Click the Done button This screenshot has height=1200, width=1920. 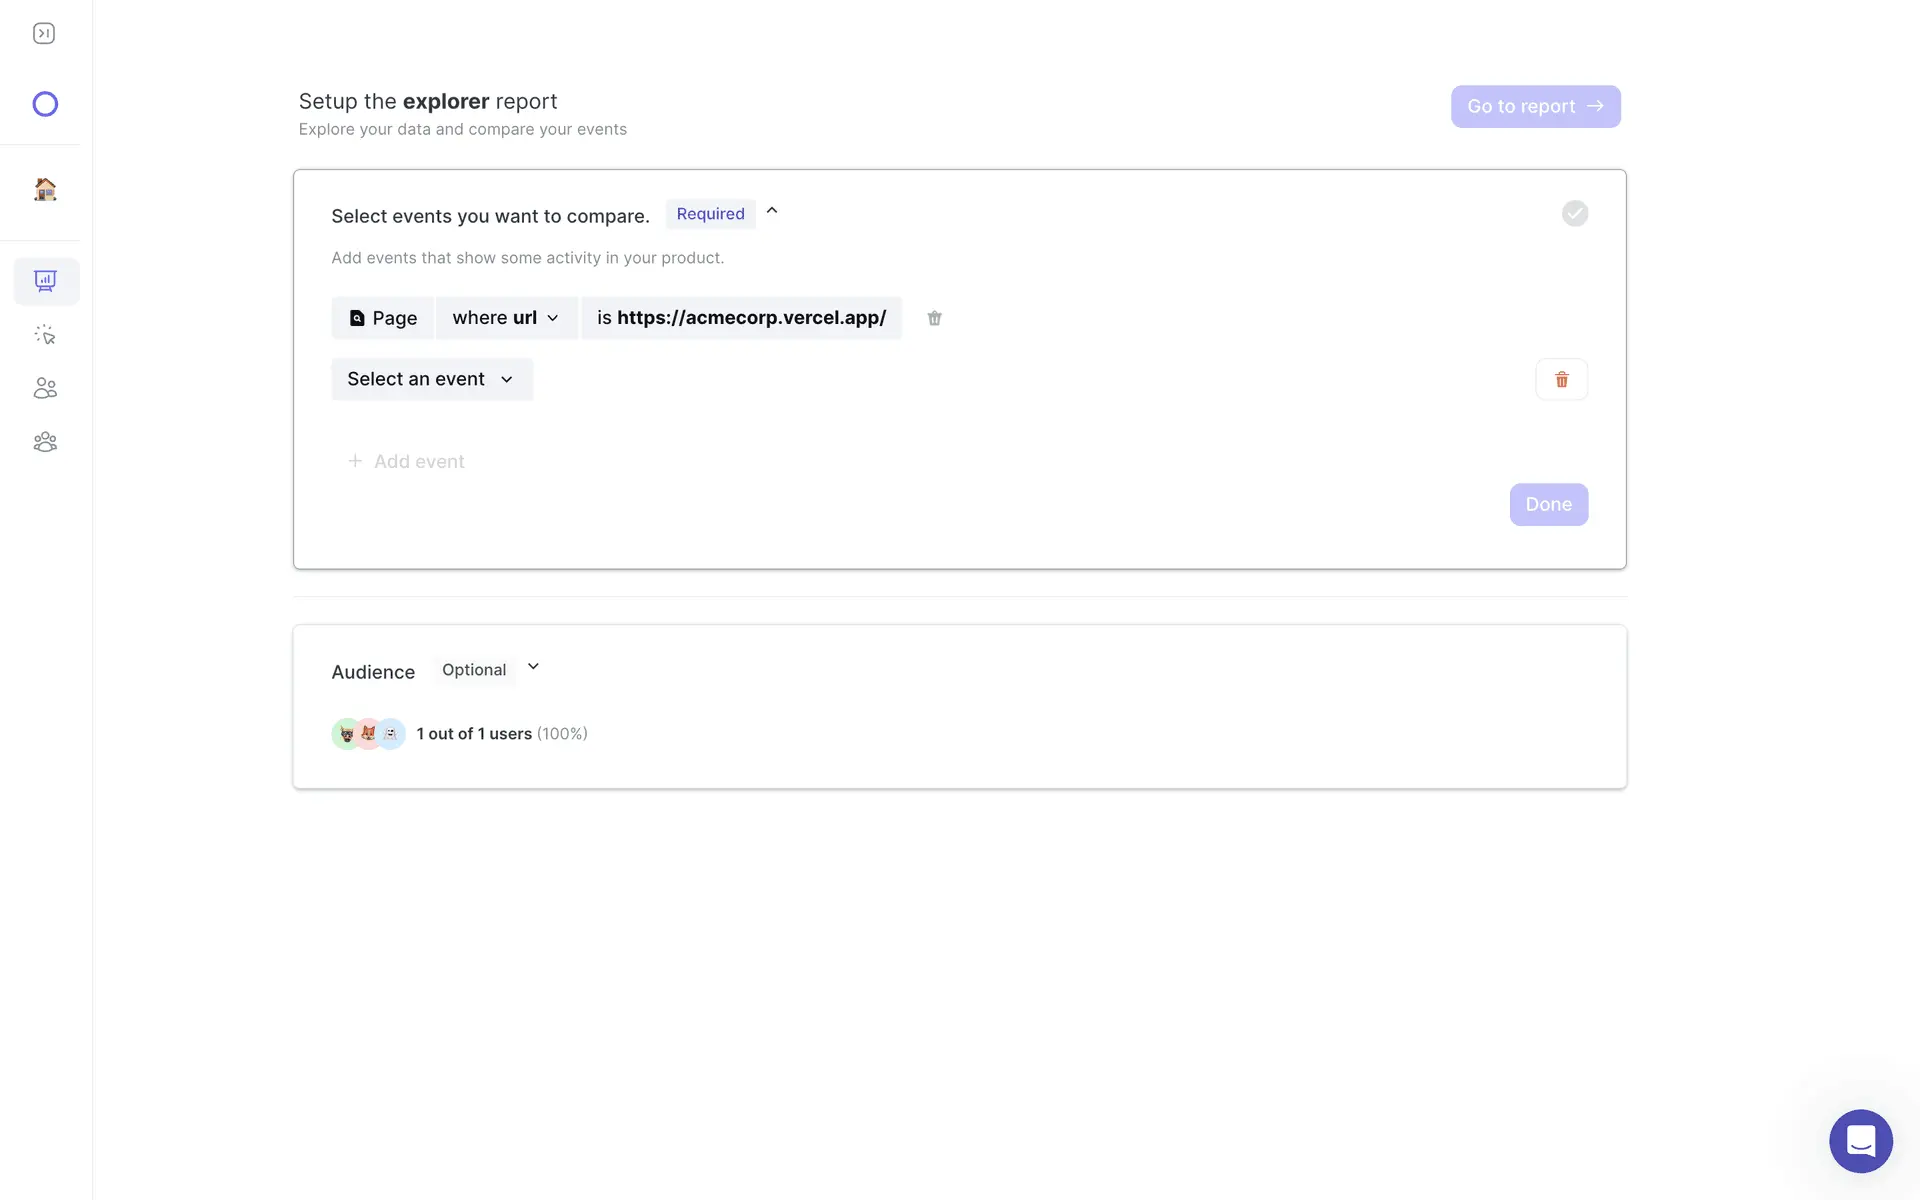point(1548,504)
